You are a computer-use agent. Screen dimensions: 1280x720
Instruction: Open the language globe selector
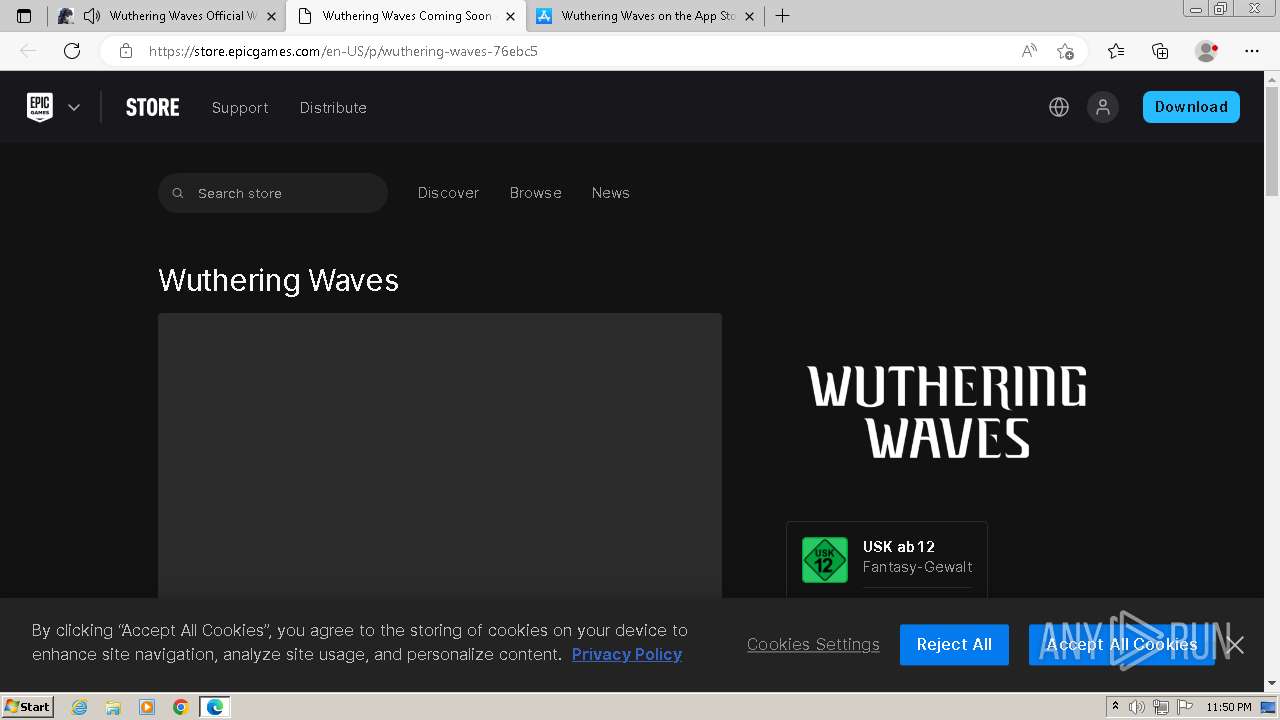1059,107
